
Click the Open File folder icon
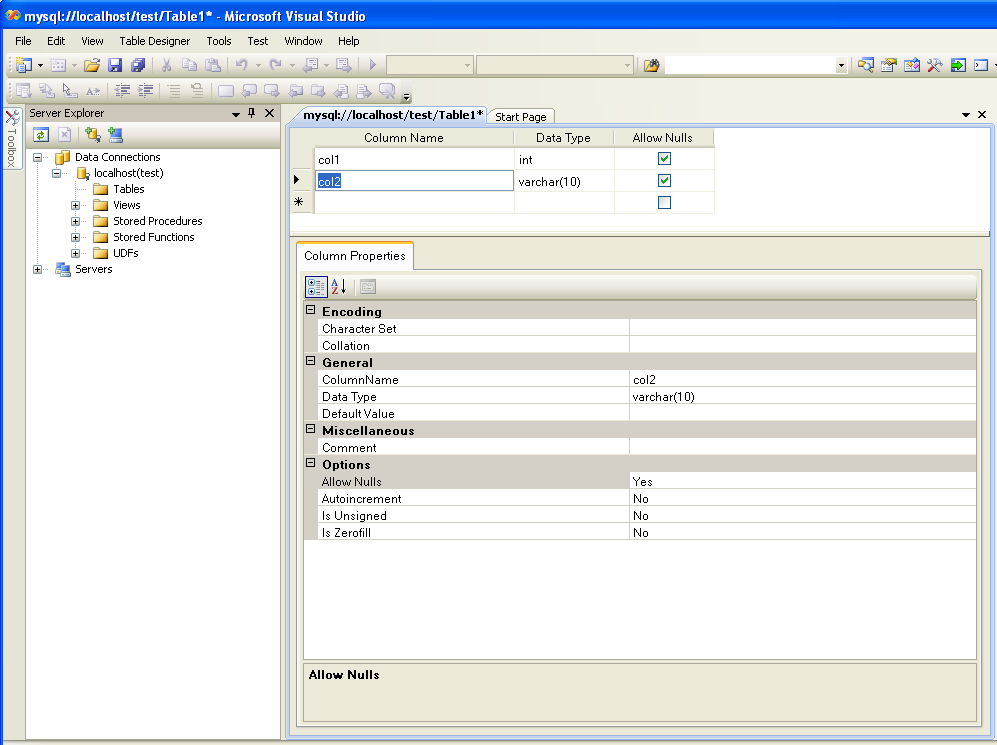click(x=92, y=65)
